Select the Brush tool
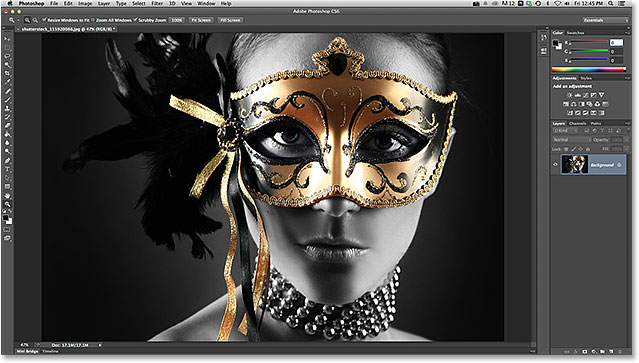This screenshot has width=639, height=363. [x=7, y=99]
